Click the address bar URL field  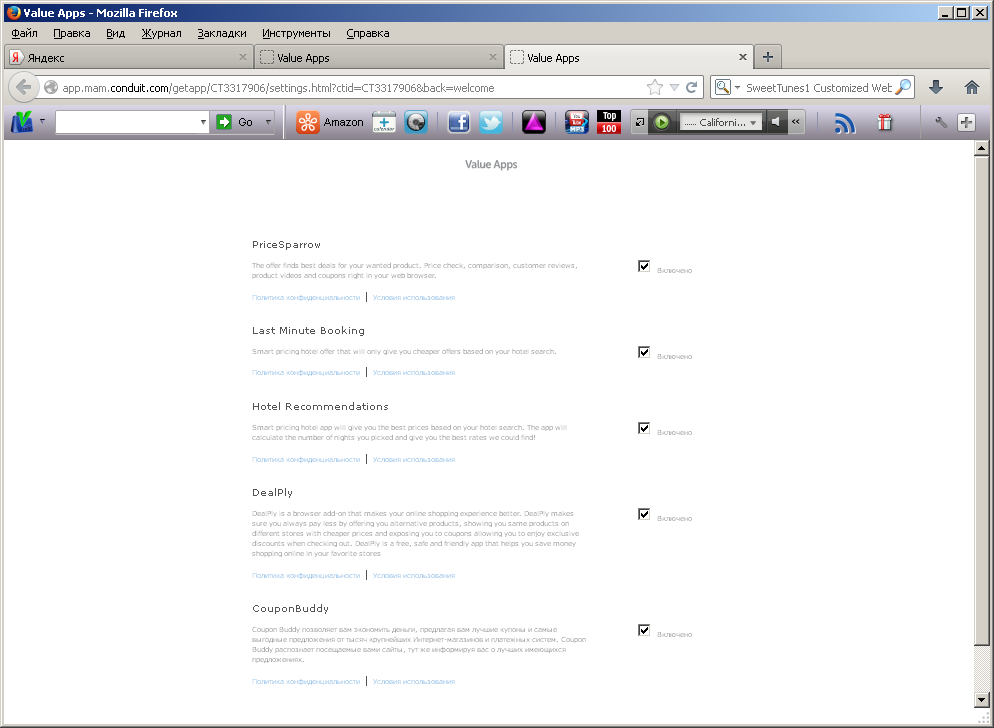(x=352, y=88)
